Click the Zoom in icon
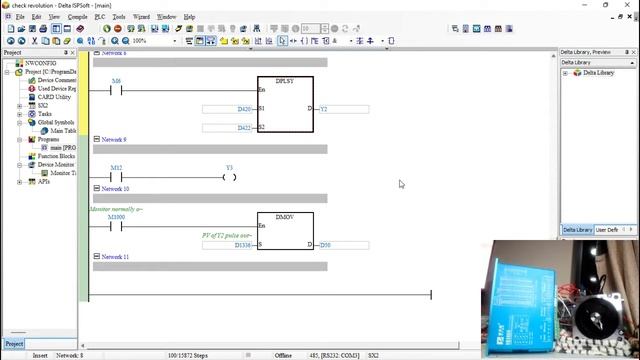 click(x=115, y=41)
